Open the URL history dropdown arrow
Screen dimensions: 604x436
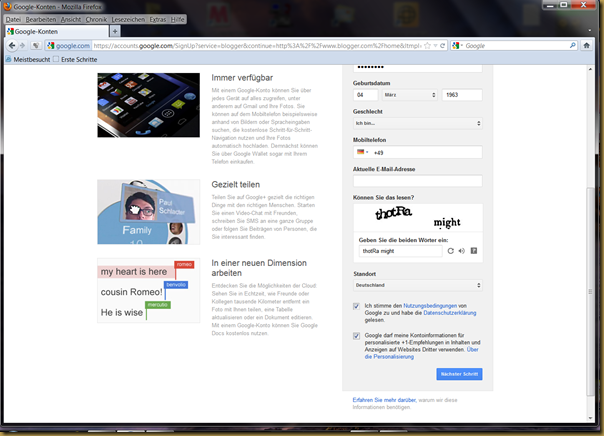[435, 45]
